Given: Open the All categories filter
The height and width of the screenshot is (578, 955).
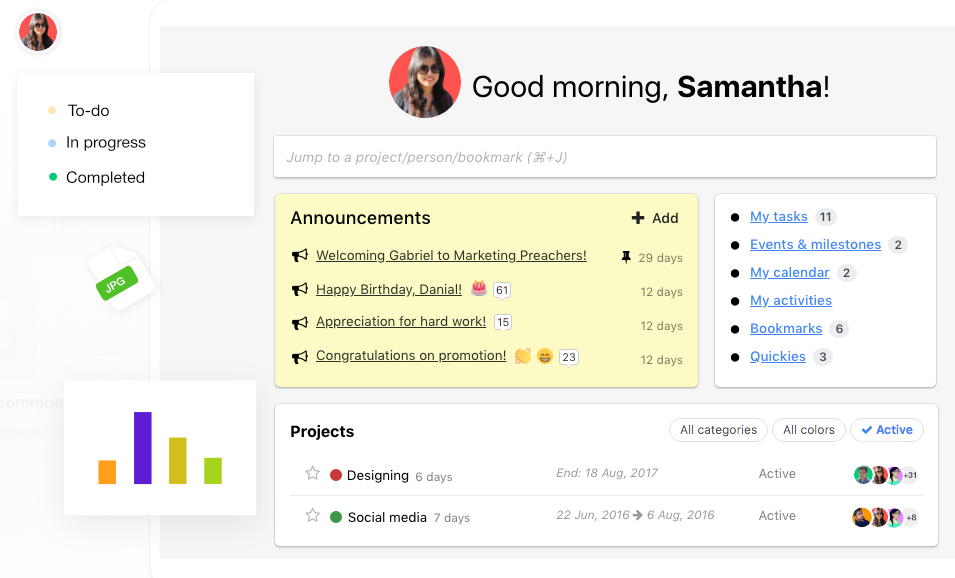Looking at the screenshot, I should coord(718,430).
